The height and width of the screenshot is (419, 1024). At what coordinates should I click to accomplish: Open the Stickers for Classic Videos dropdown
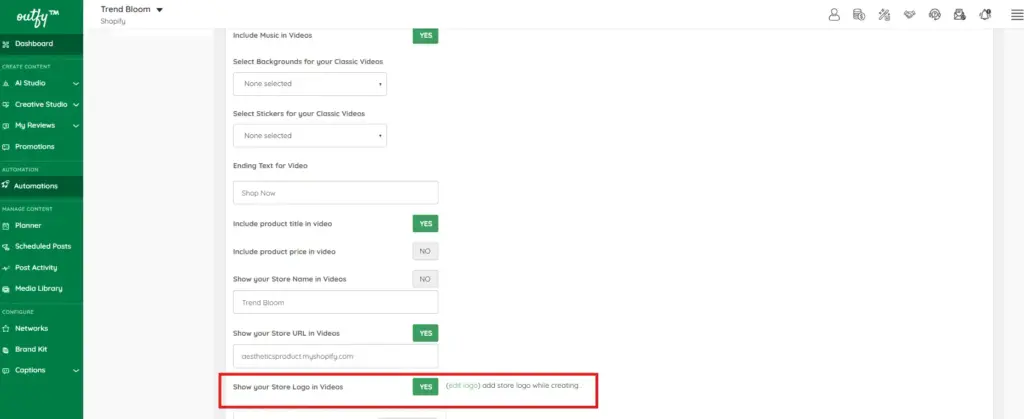[310, 136]
